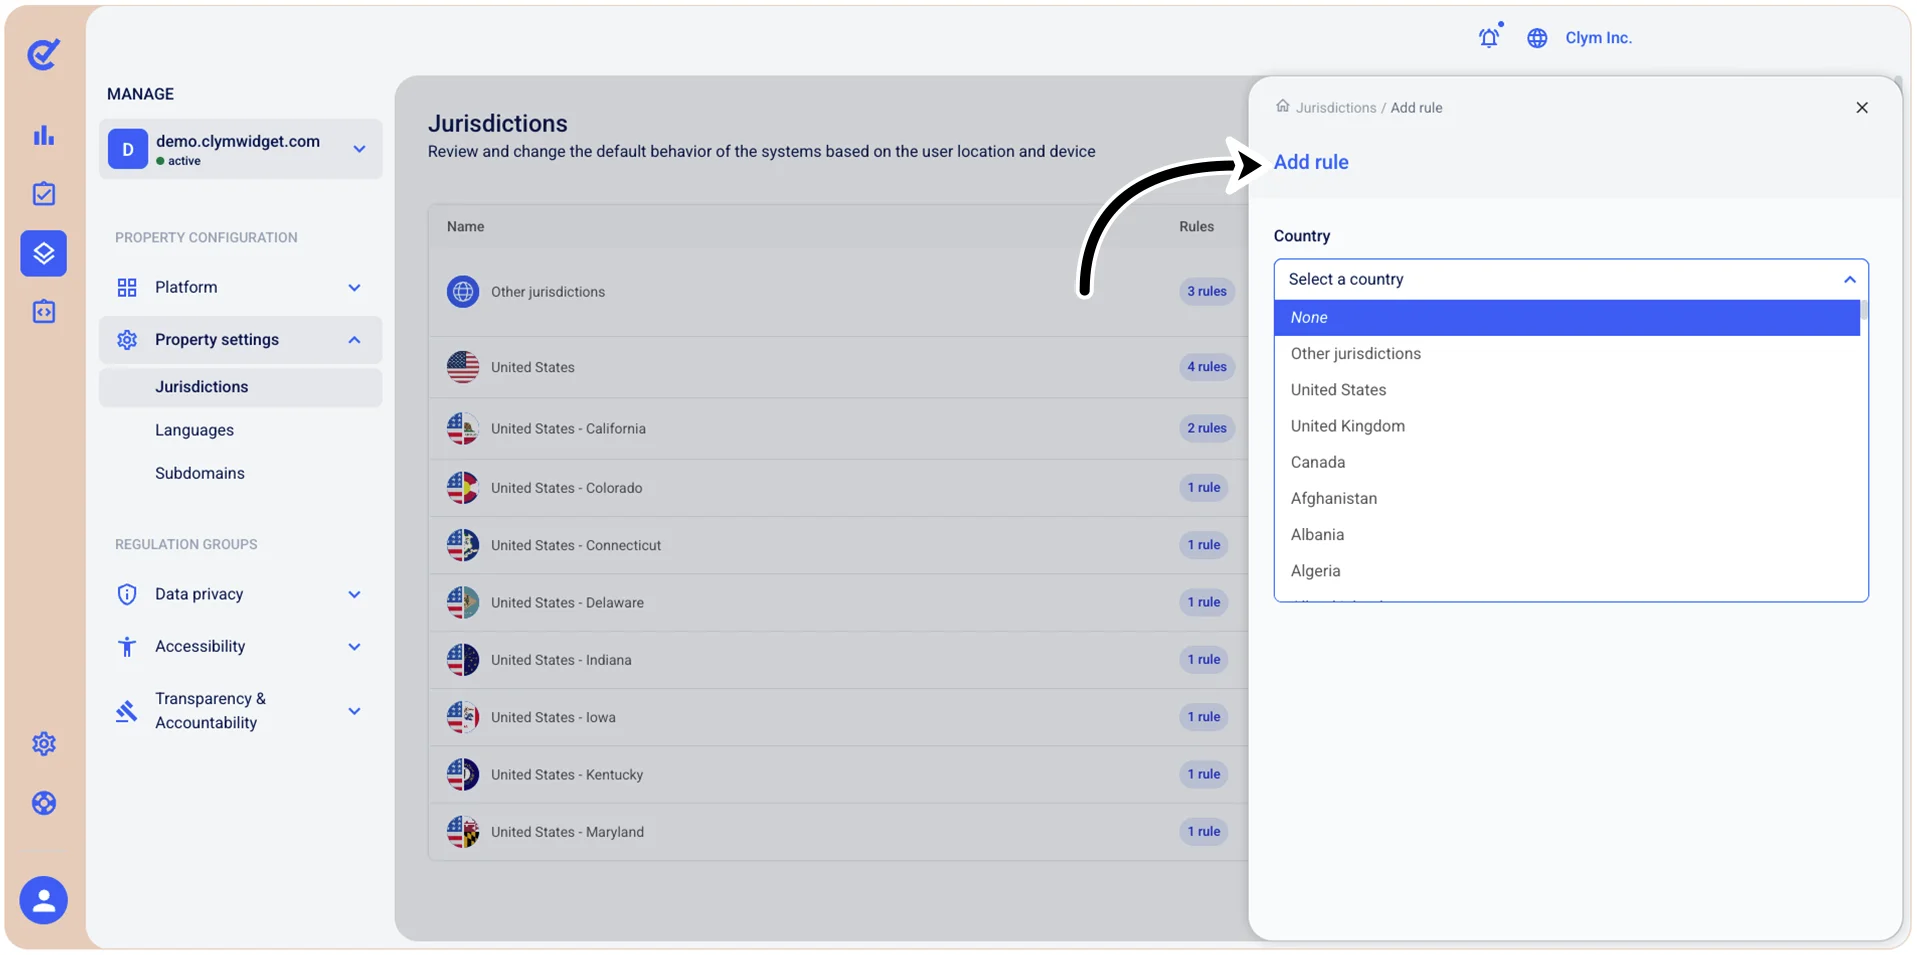Open the United States - Maryland row
Image resolution: width=1917 pixels, height=955 pixels.
pos(838,832)
